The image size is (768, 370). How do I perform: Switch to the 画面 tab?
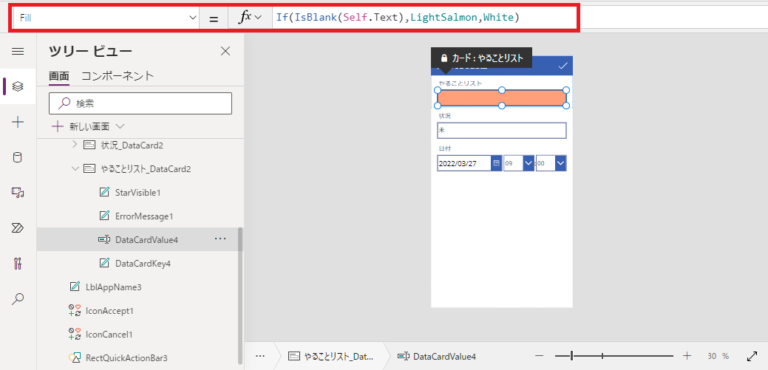tap(59, 76)
